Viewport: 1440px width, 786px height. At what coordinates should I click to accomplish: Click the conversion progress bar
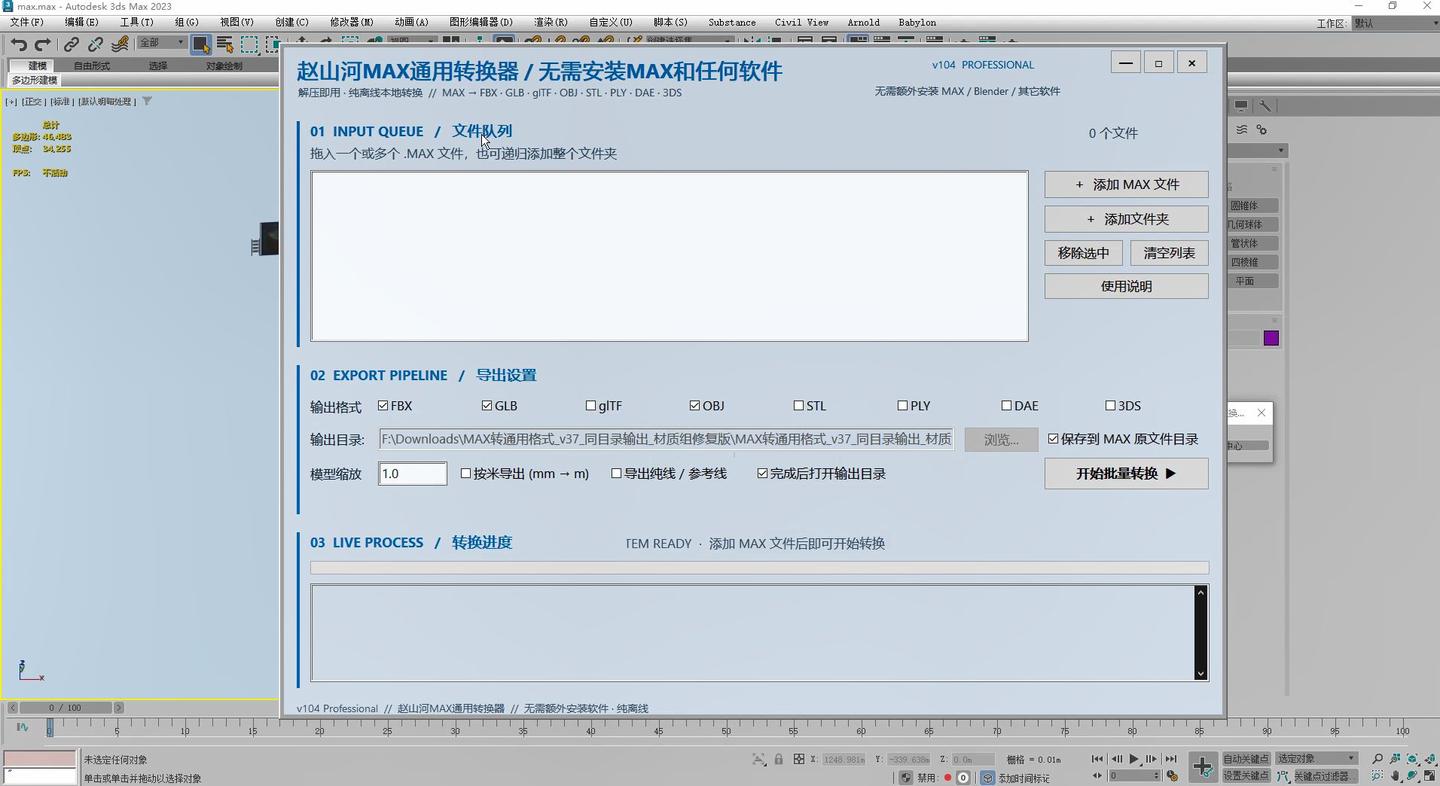point(759,568)
